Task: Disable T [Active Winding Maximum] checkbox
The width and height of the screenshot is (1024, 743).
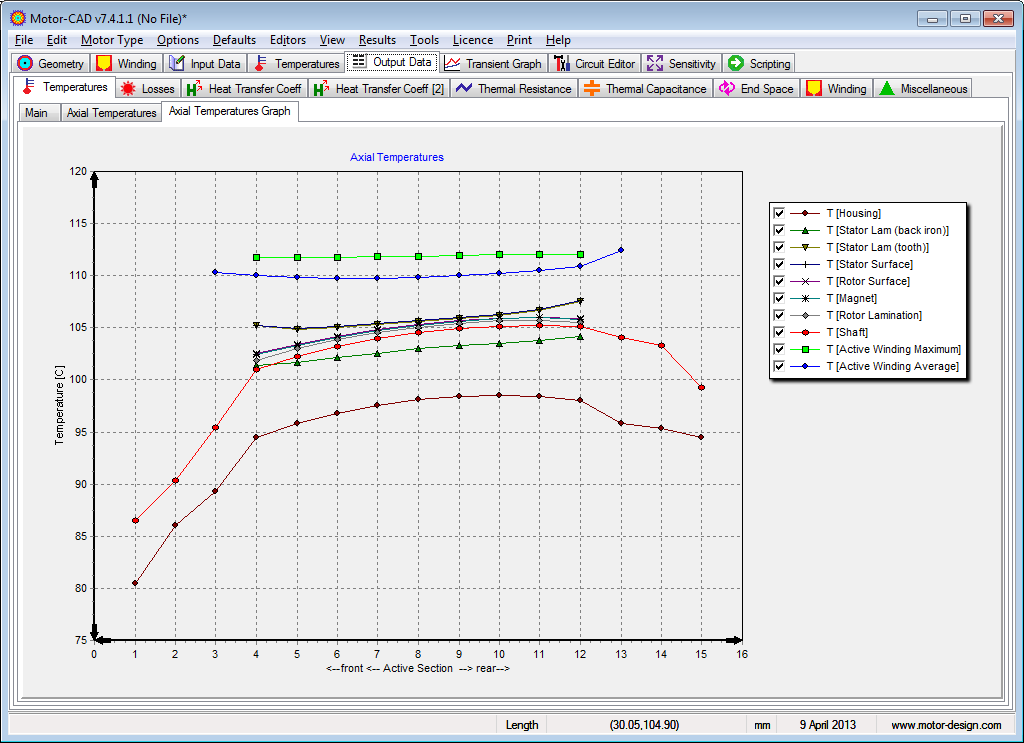Action: (x=779, y=349)
